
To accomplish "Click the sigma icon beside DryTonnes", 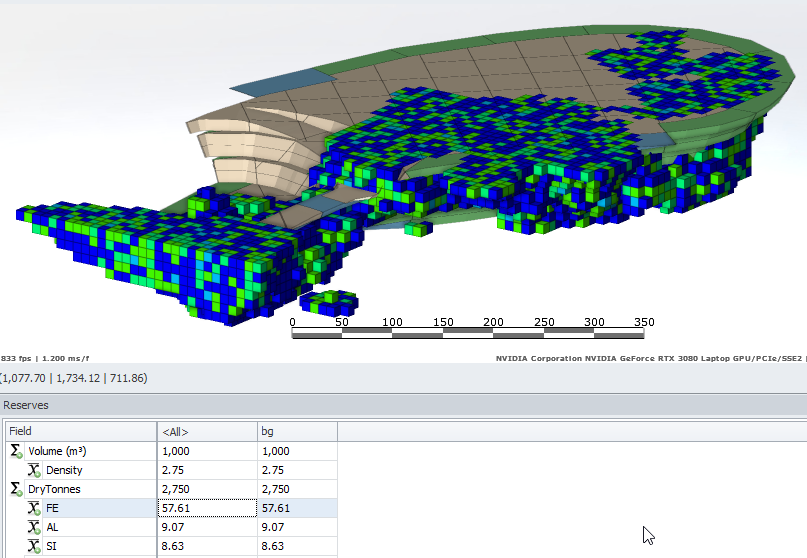I will (x=15, y=489).
